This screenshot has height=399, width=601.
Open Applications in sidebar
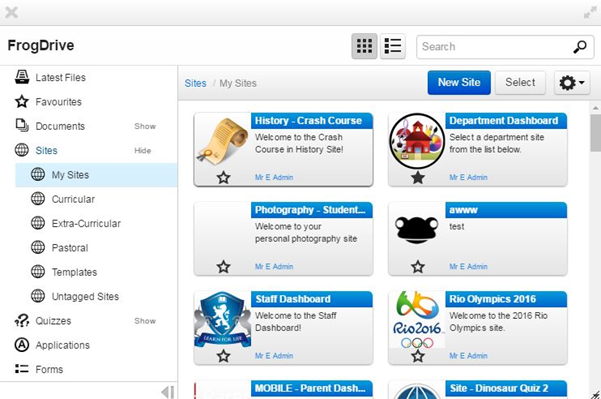point(62,345)
